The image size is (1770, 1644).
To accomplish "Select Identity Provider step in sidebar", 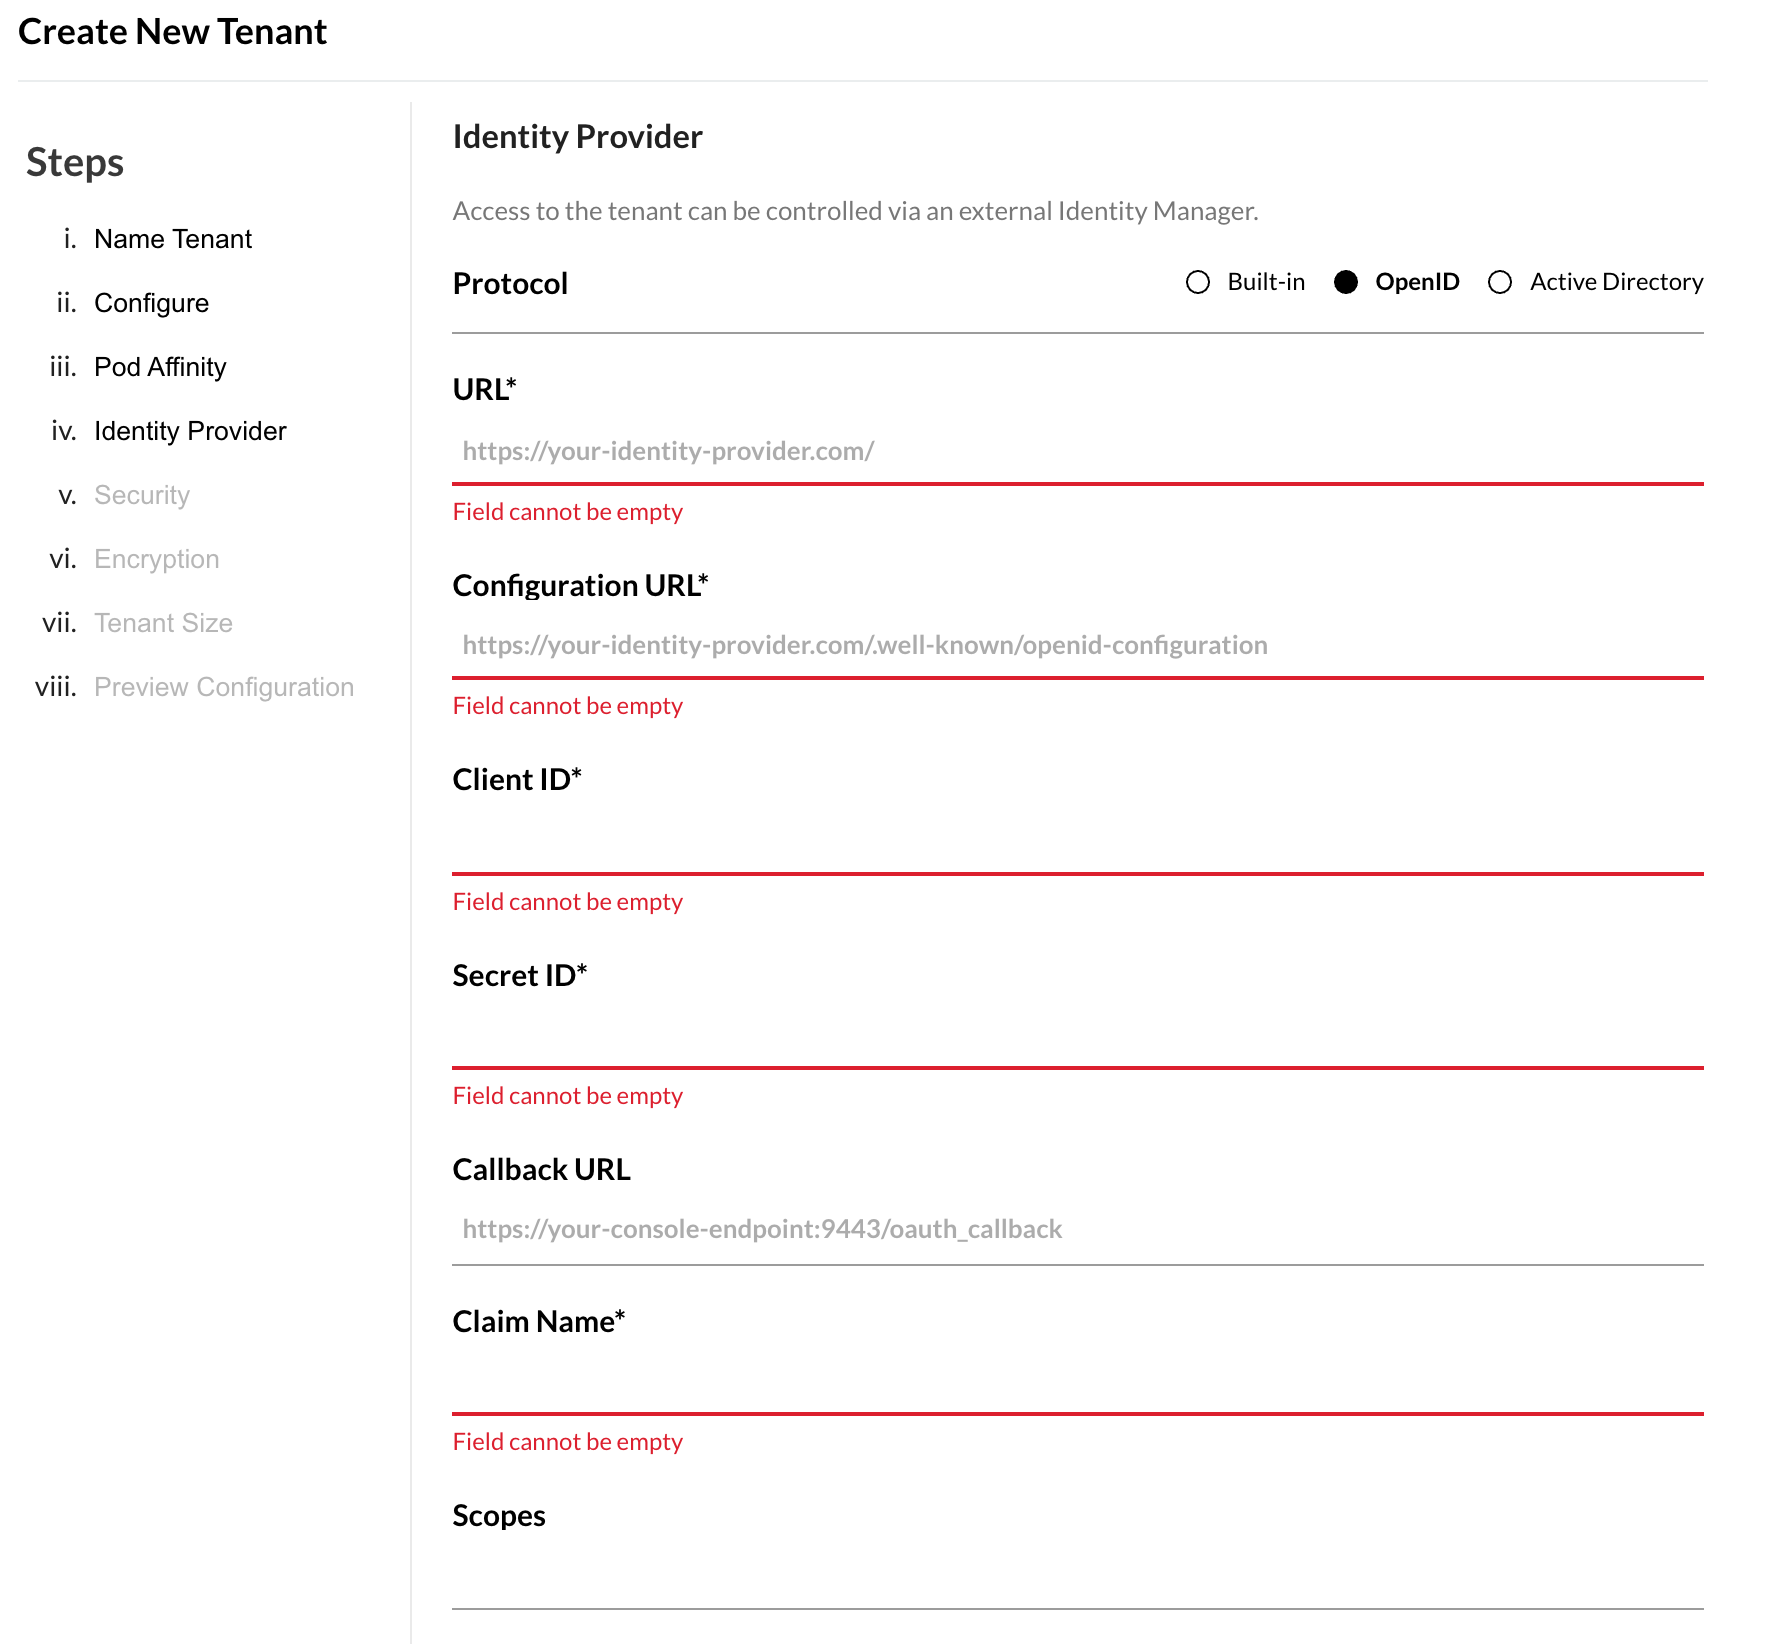I will point(190,431).
